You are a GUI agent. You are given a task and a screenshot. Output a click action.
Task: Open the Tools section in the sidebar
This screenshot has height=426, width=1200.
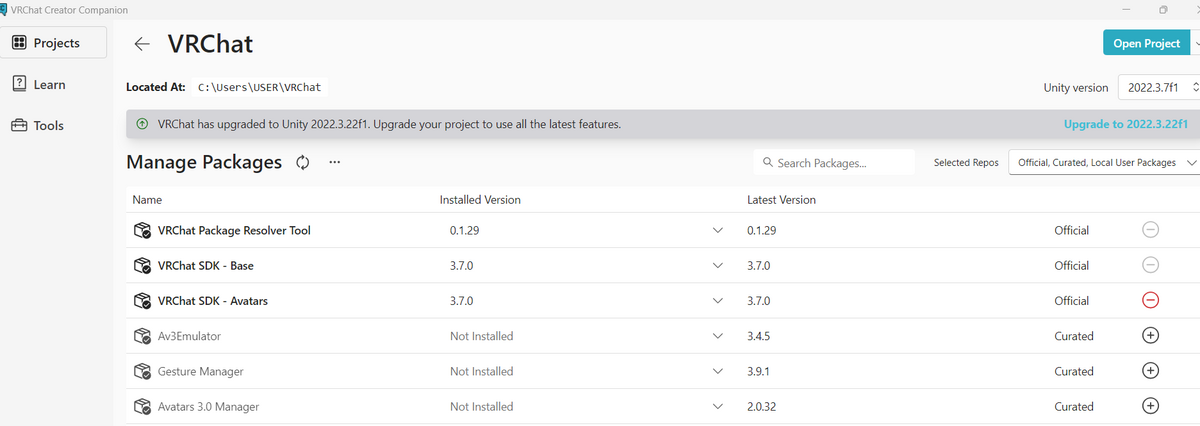point(51,125)
